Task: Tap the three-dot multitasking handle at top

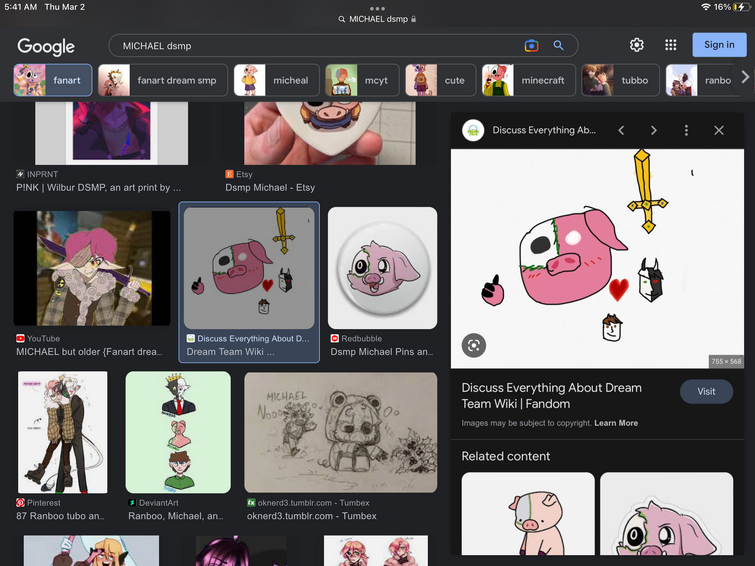Action: 378,8
